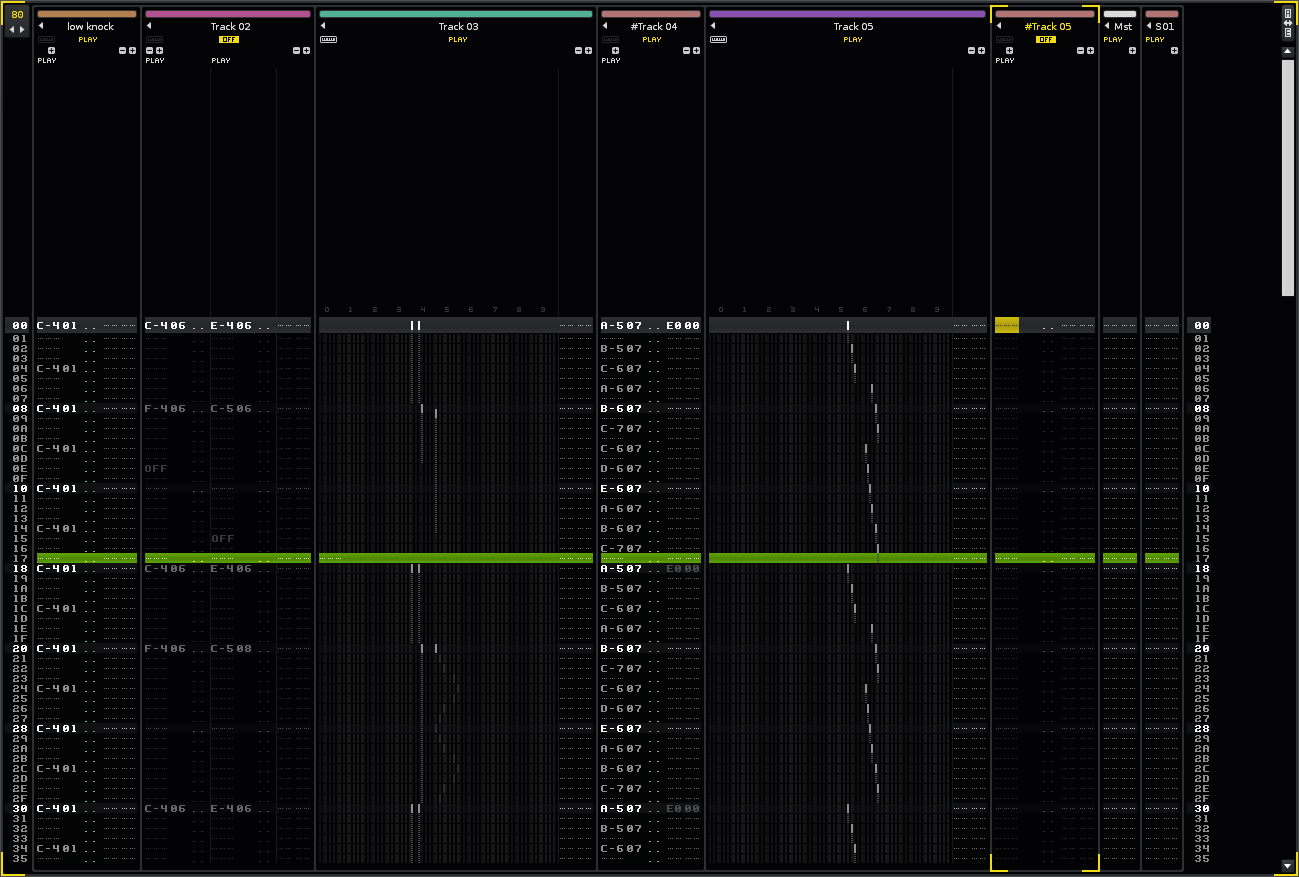Remove an effect column from Track 03

tap(579, 50)
